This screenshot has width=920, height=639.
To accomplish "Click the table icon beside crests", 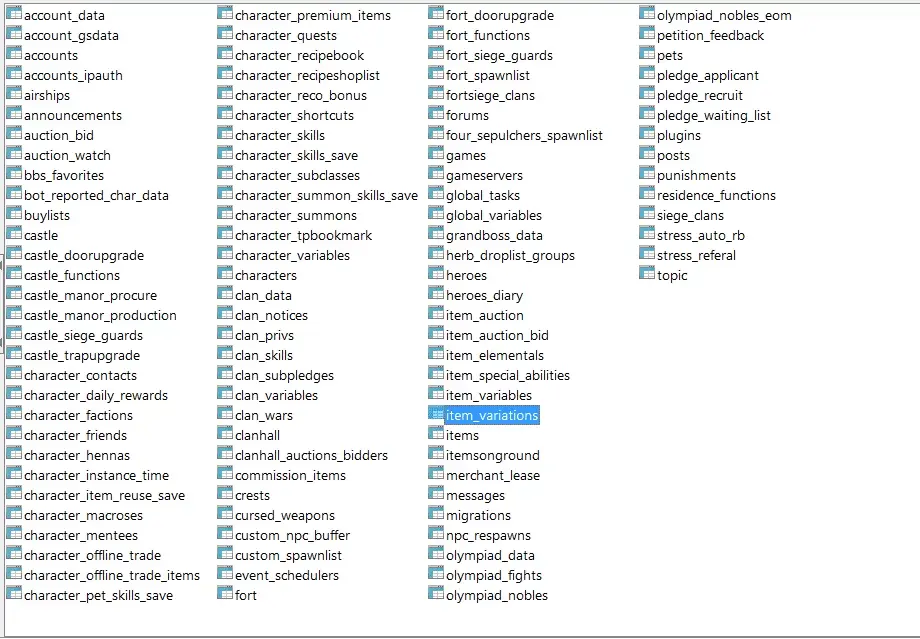I will click(x=225, y=493).
